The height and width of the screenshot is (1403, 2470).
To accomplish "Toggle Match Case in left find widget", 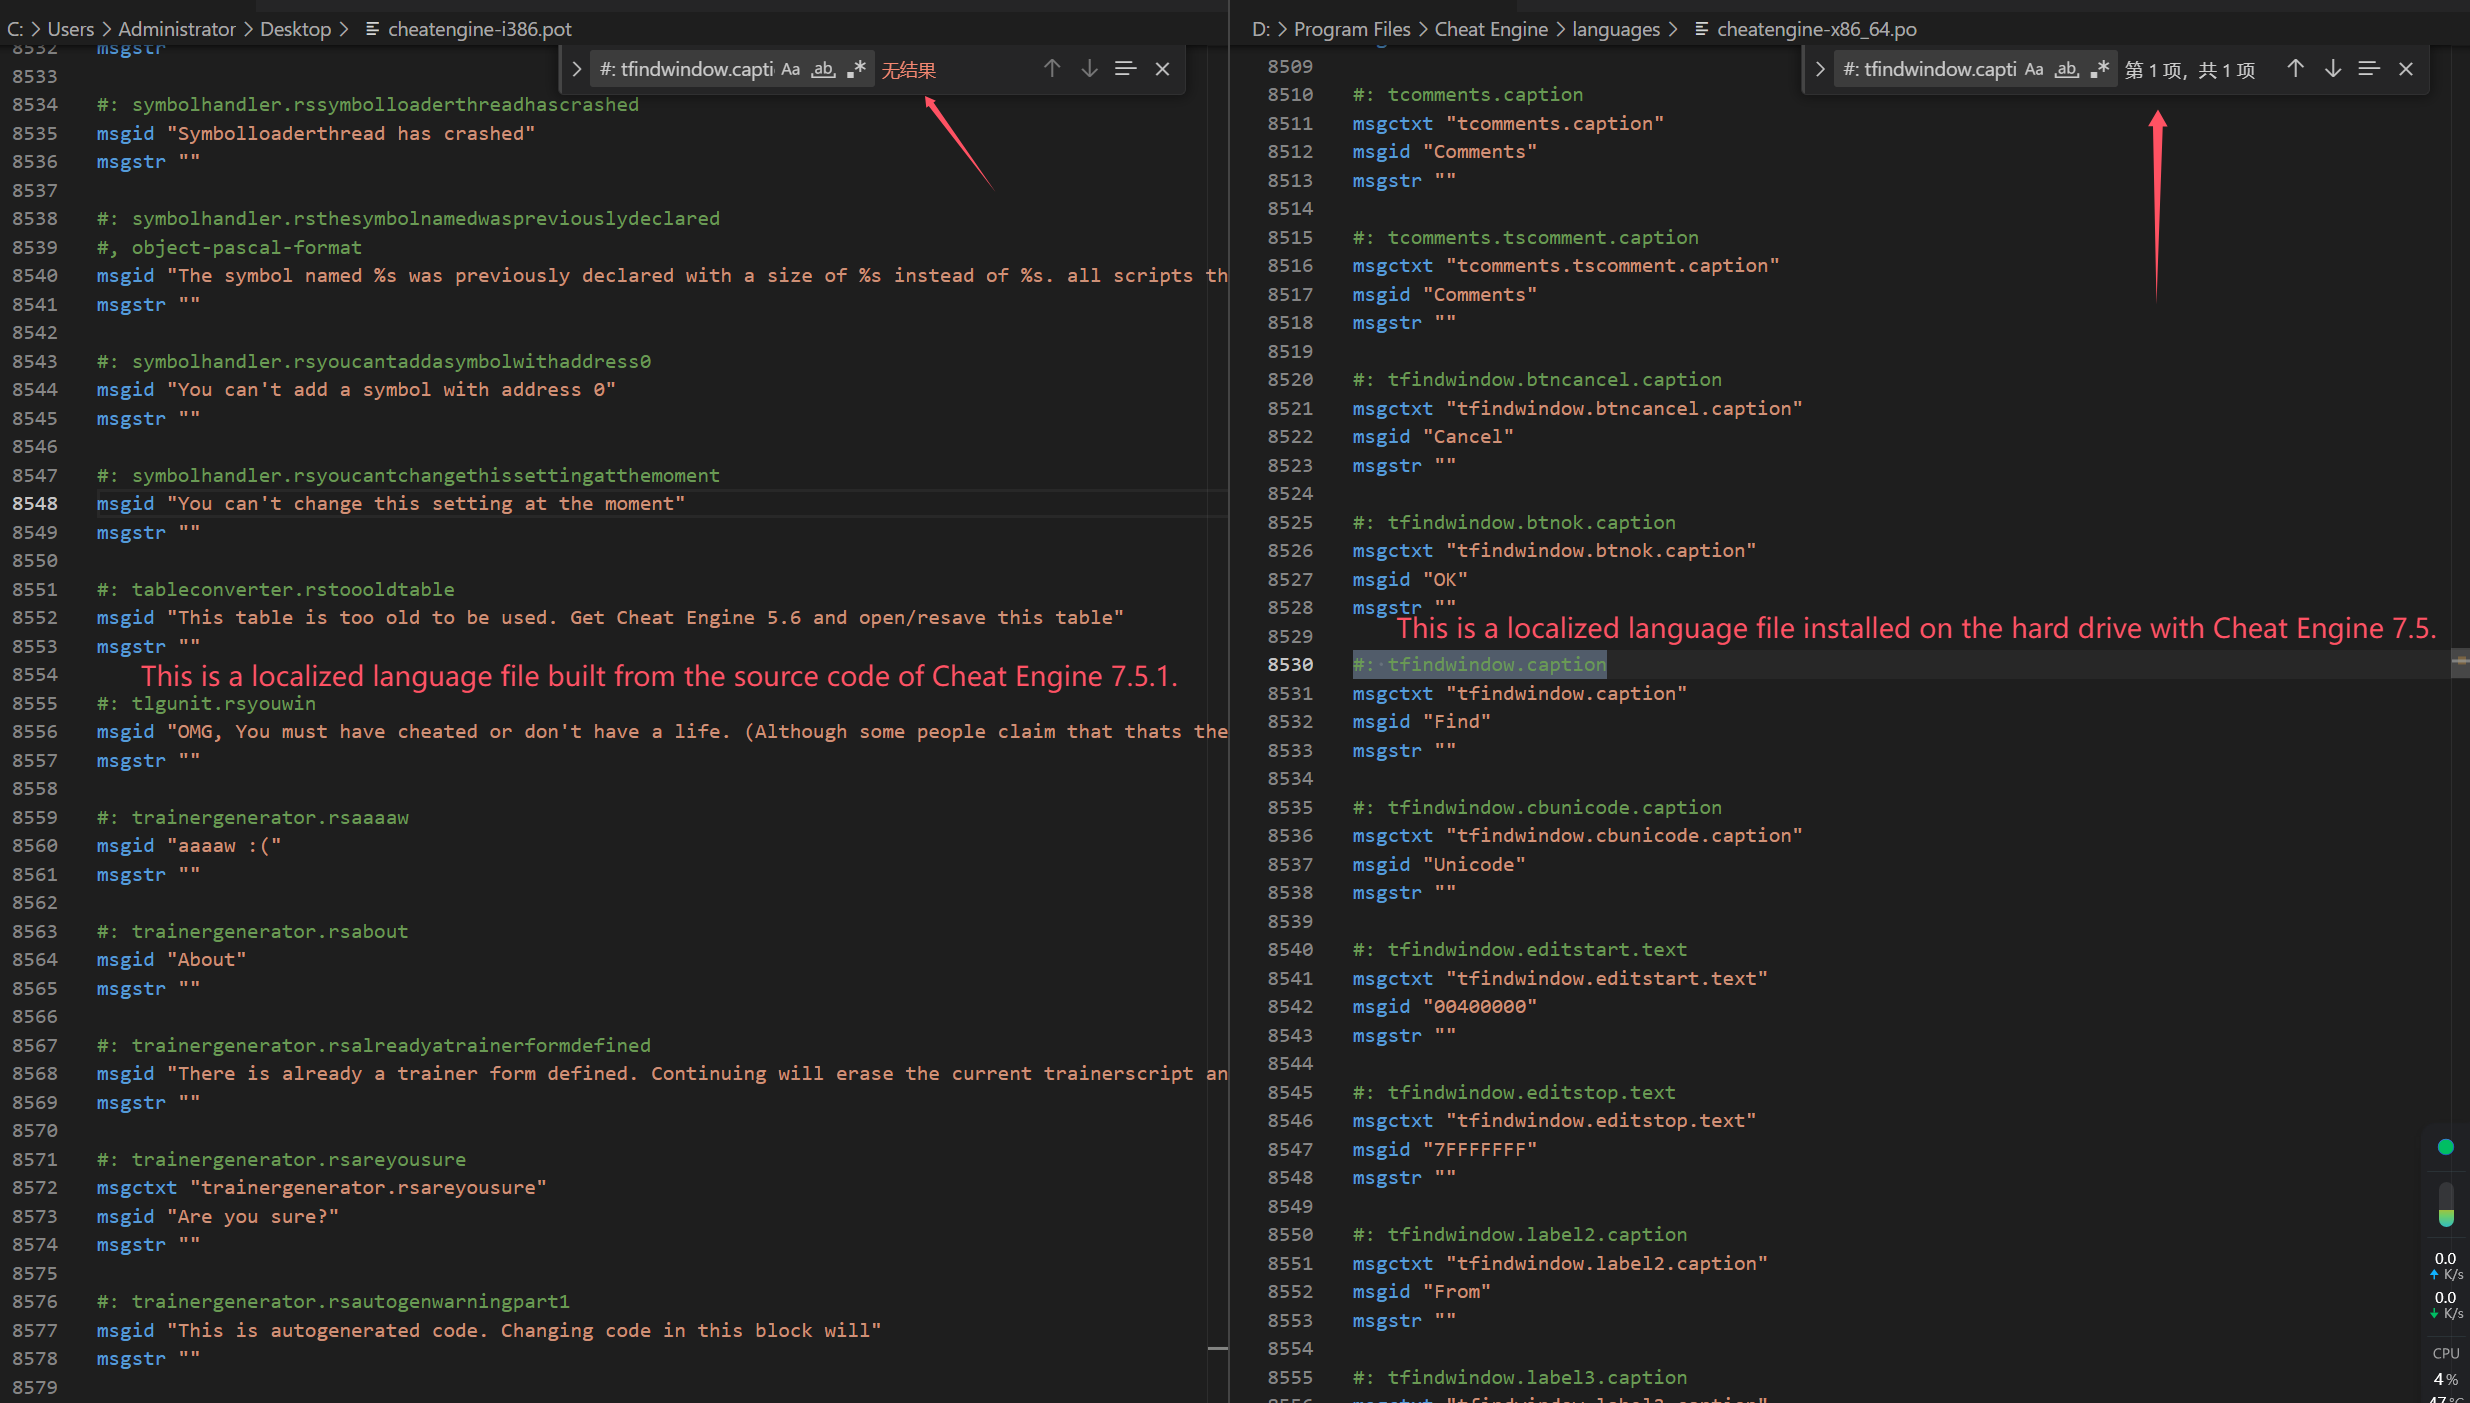I will (x=791, y=69).
